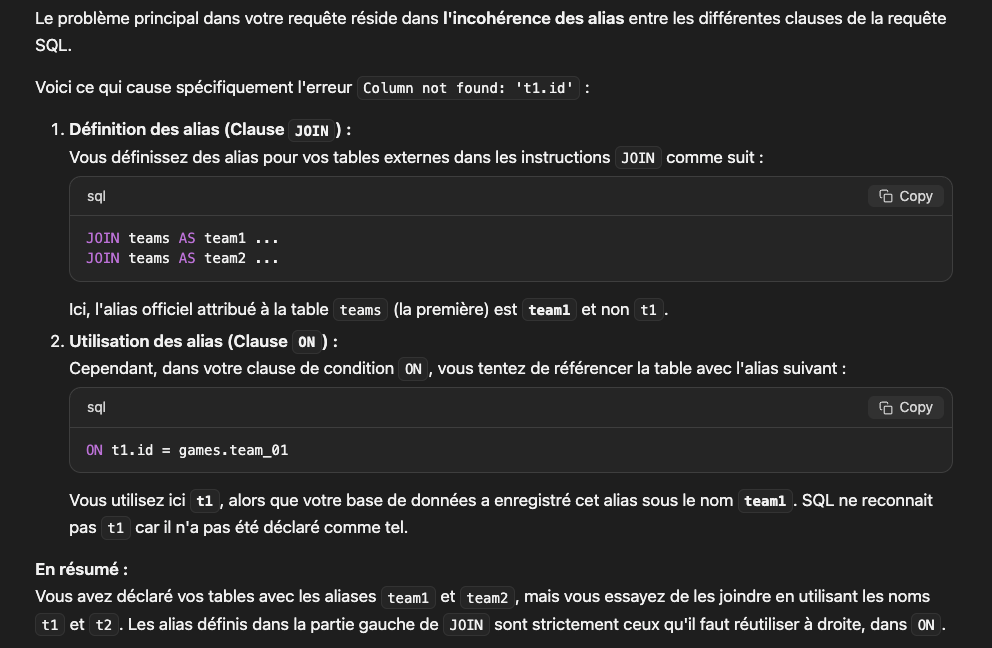Select the 'team2' chip in the summary line
992x648 pixels.
click(486, 597)
